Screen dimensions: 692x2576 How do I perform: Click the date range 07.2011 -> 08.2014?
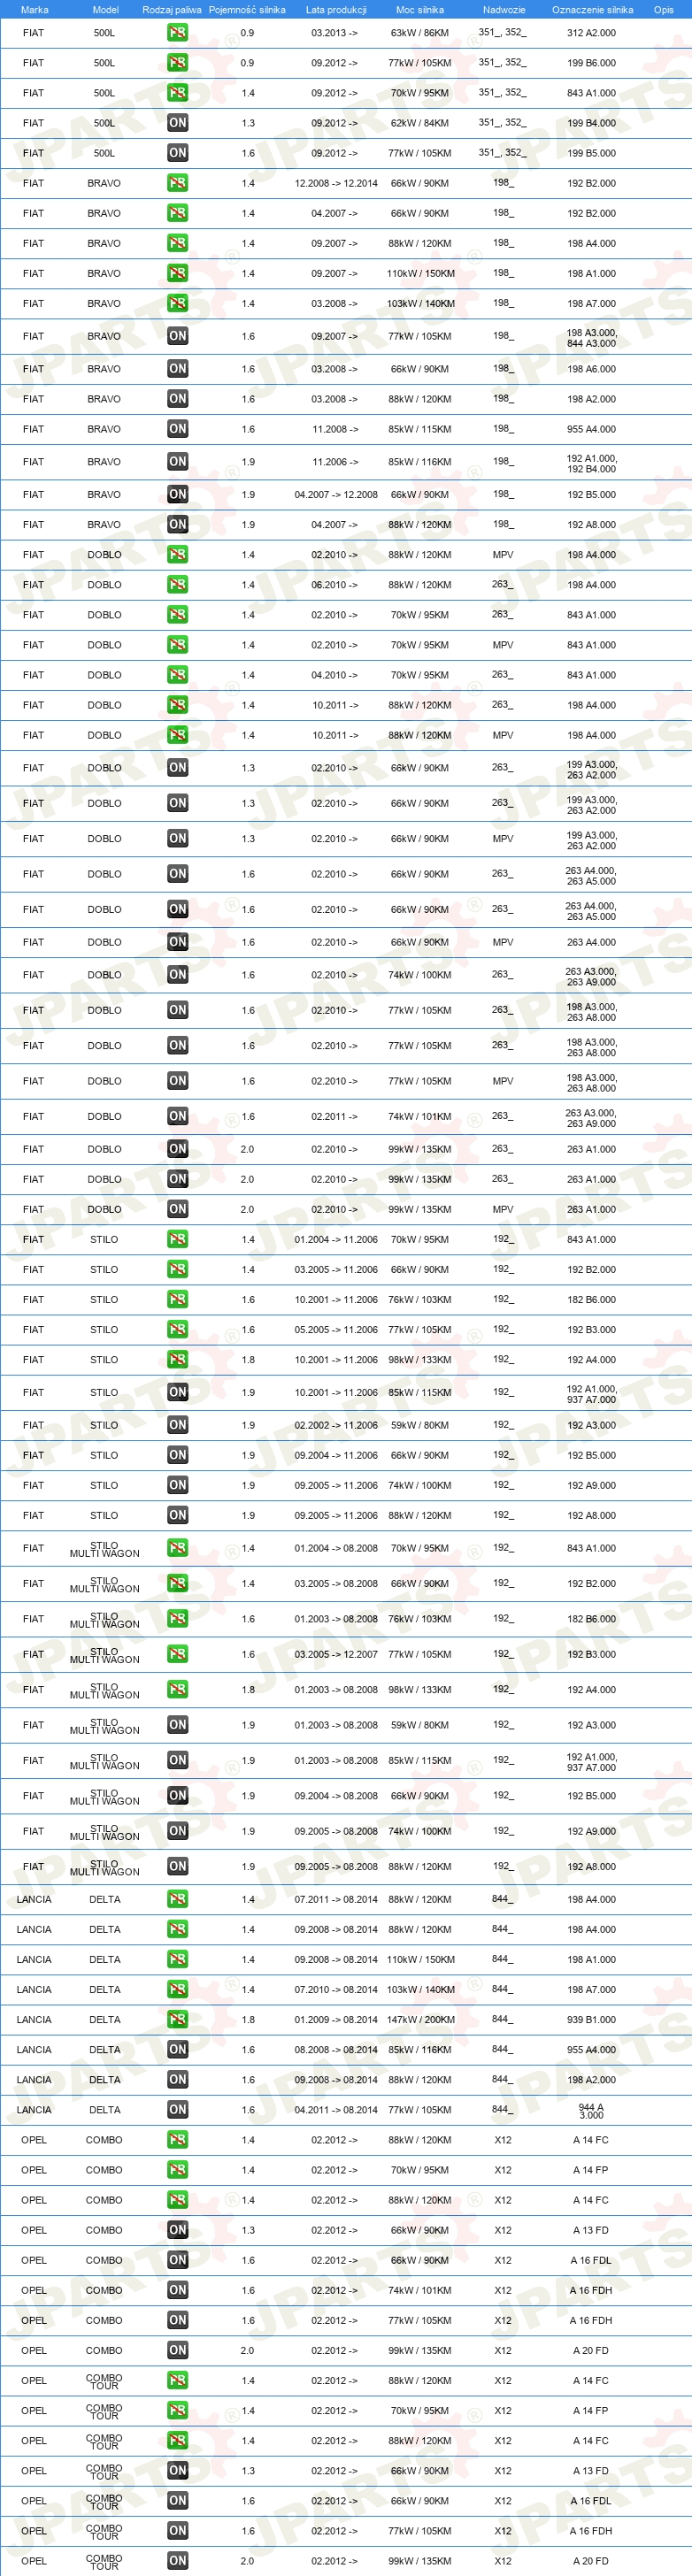click(x=336, y=1899)
